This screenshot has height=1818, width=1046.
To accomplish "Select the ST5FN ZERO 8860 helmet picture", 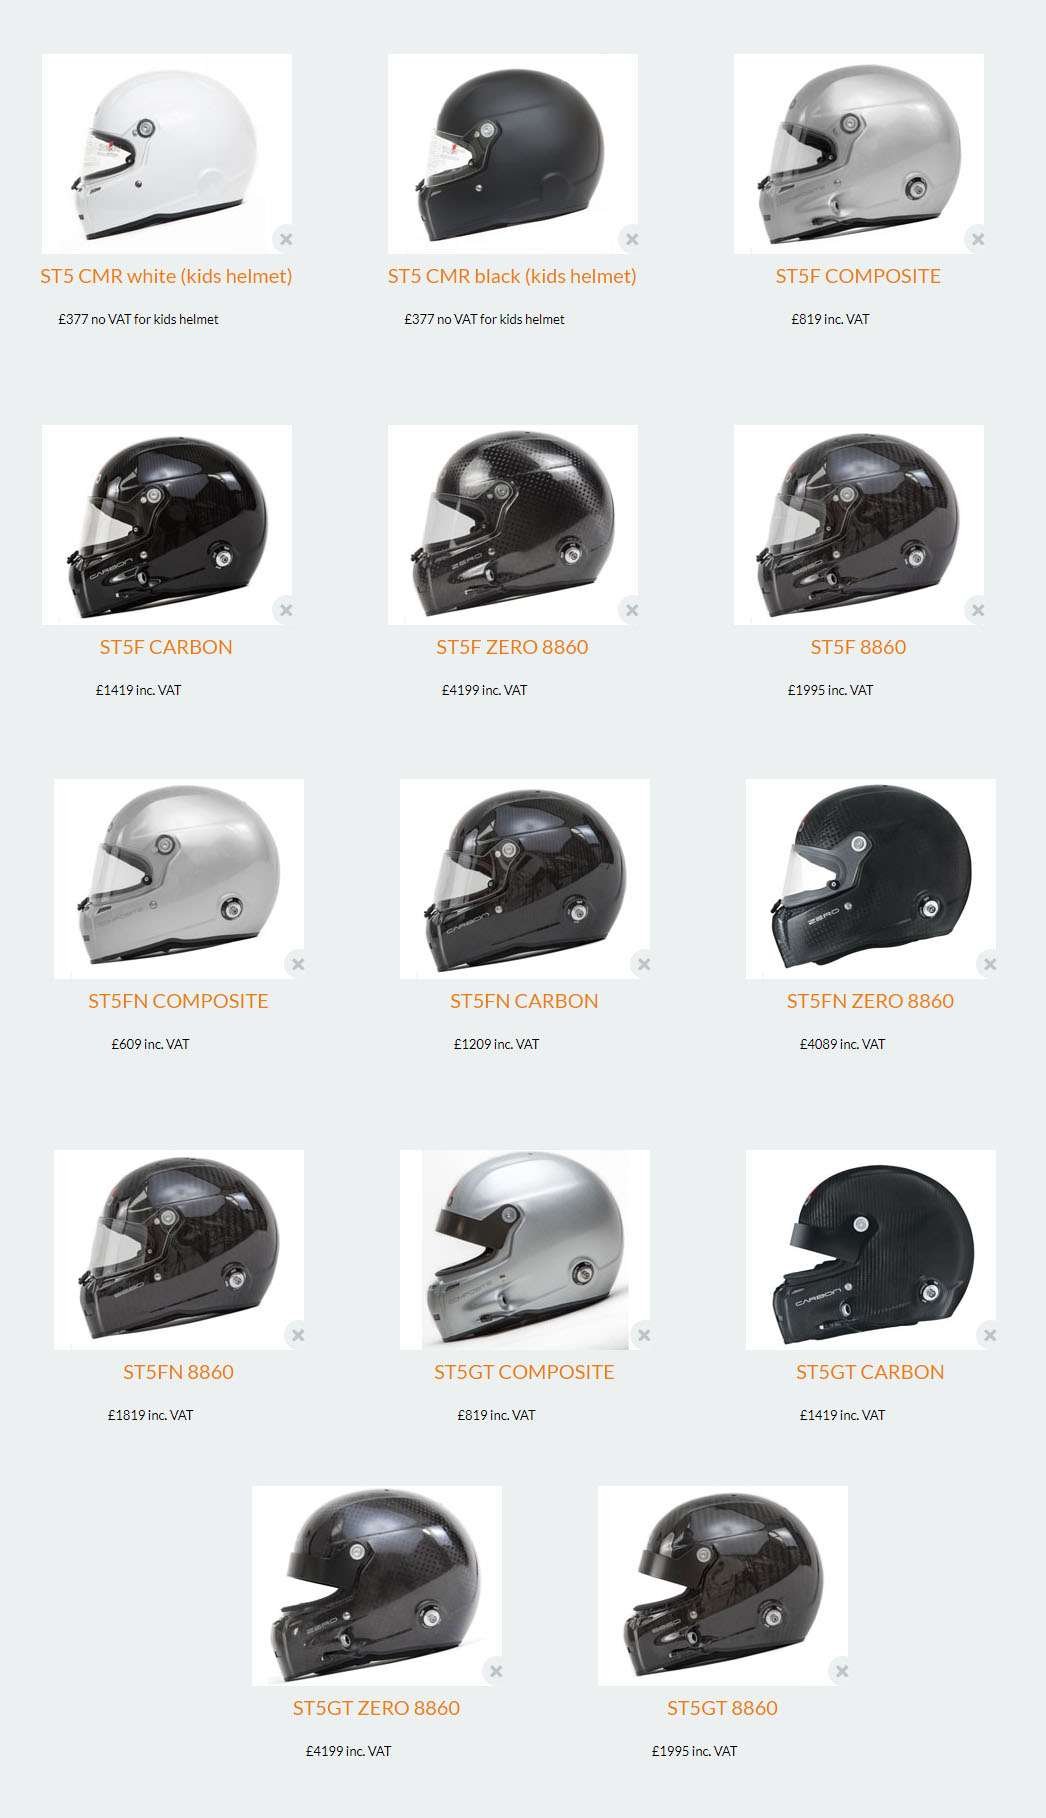I will (x=871, y=879).
